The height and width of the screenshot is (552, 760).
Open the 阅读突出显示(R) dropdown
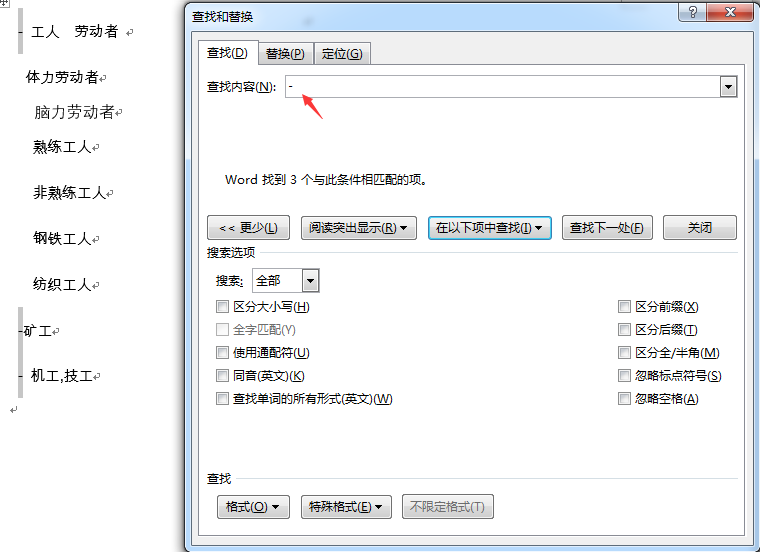pyautogui.click(x=359, y=228)
